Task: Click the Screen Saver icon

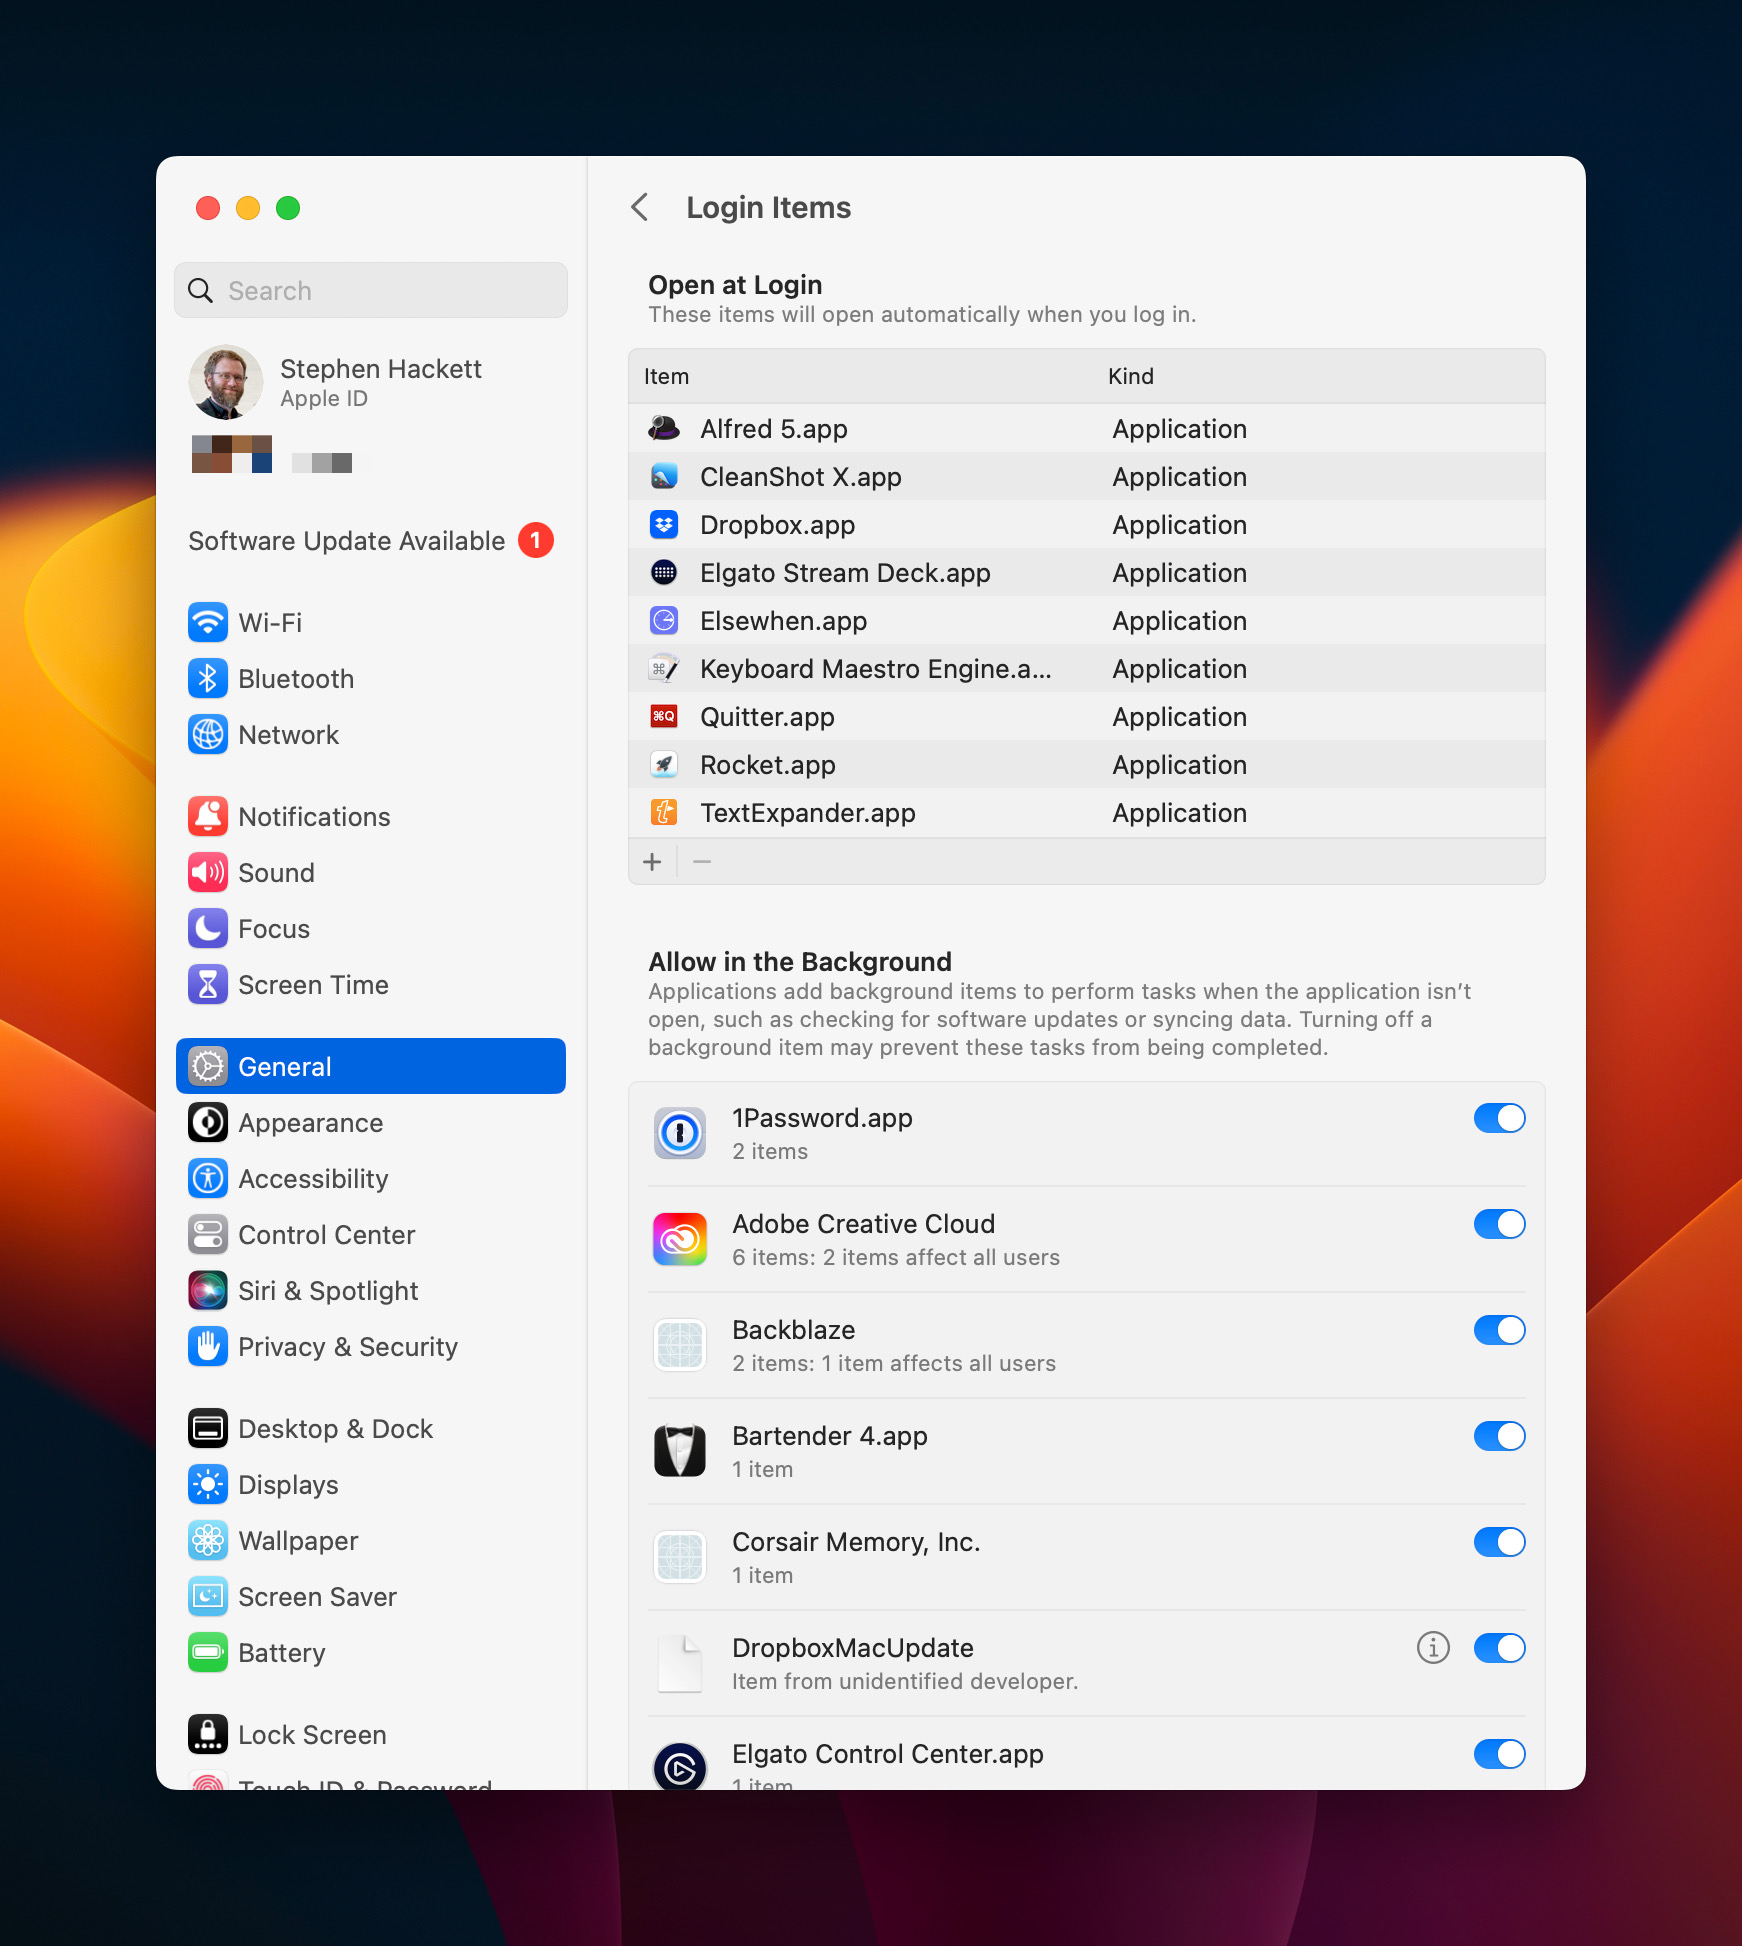Action: pyautogui.click(x=208, y=1596)
